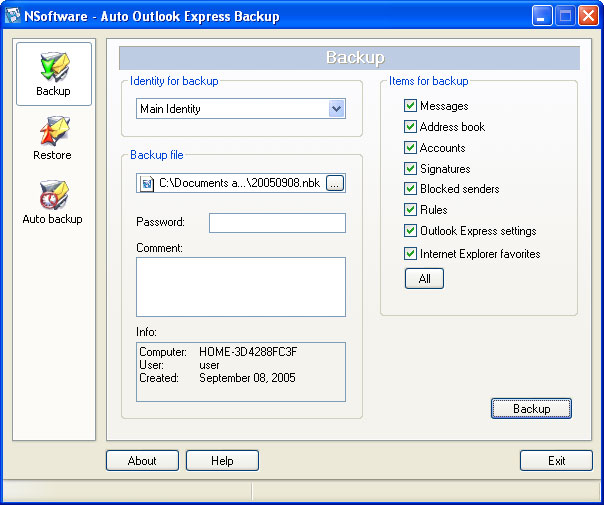The image size is (604, 505).
Task: Toggle the Signatures checkbox
Action: point(410,168)
